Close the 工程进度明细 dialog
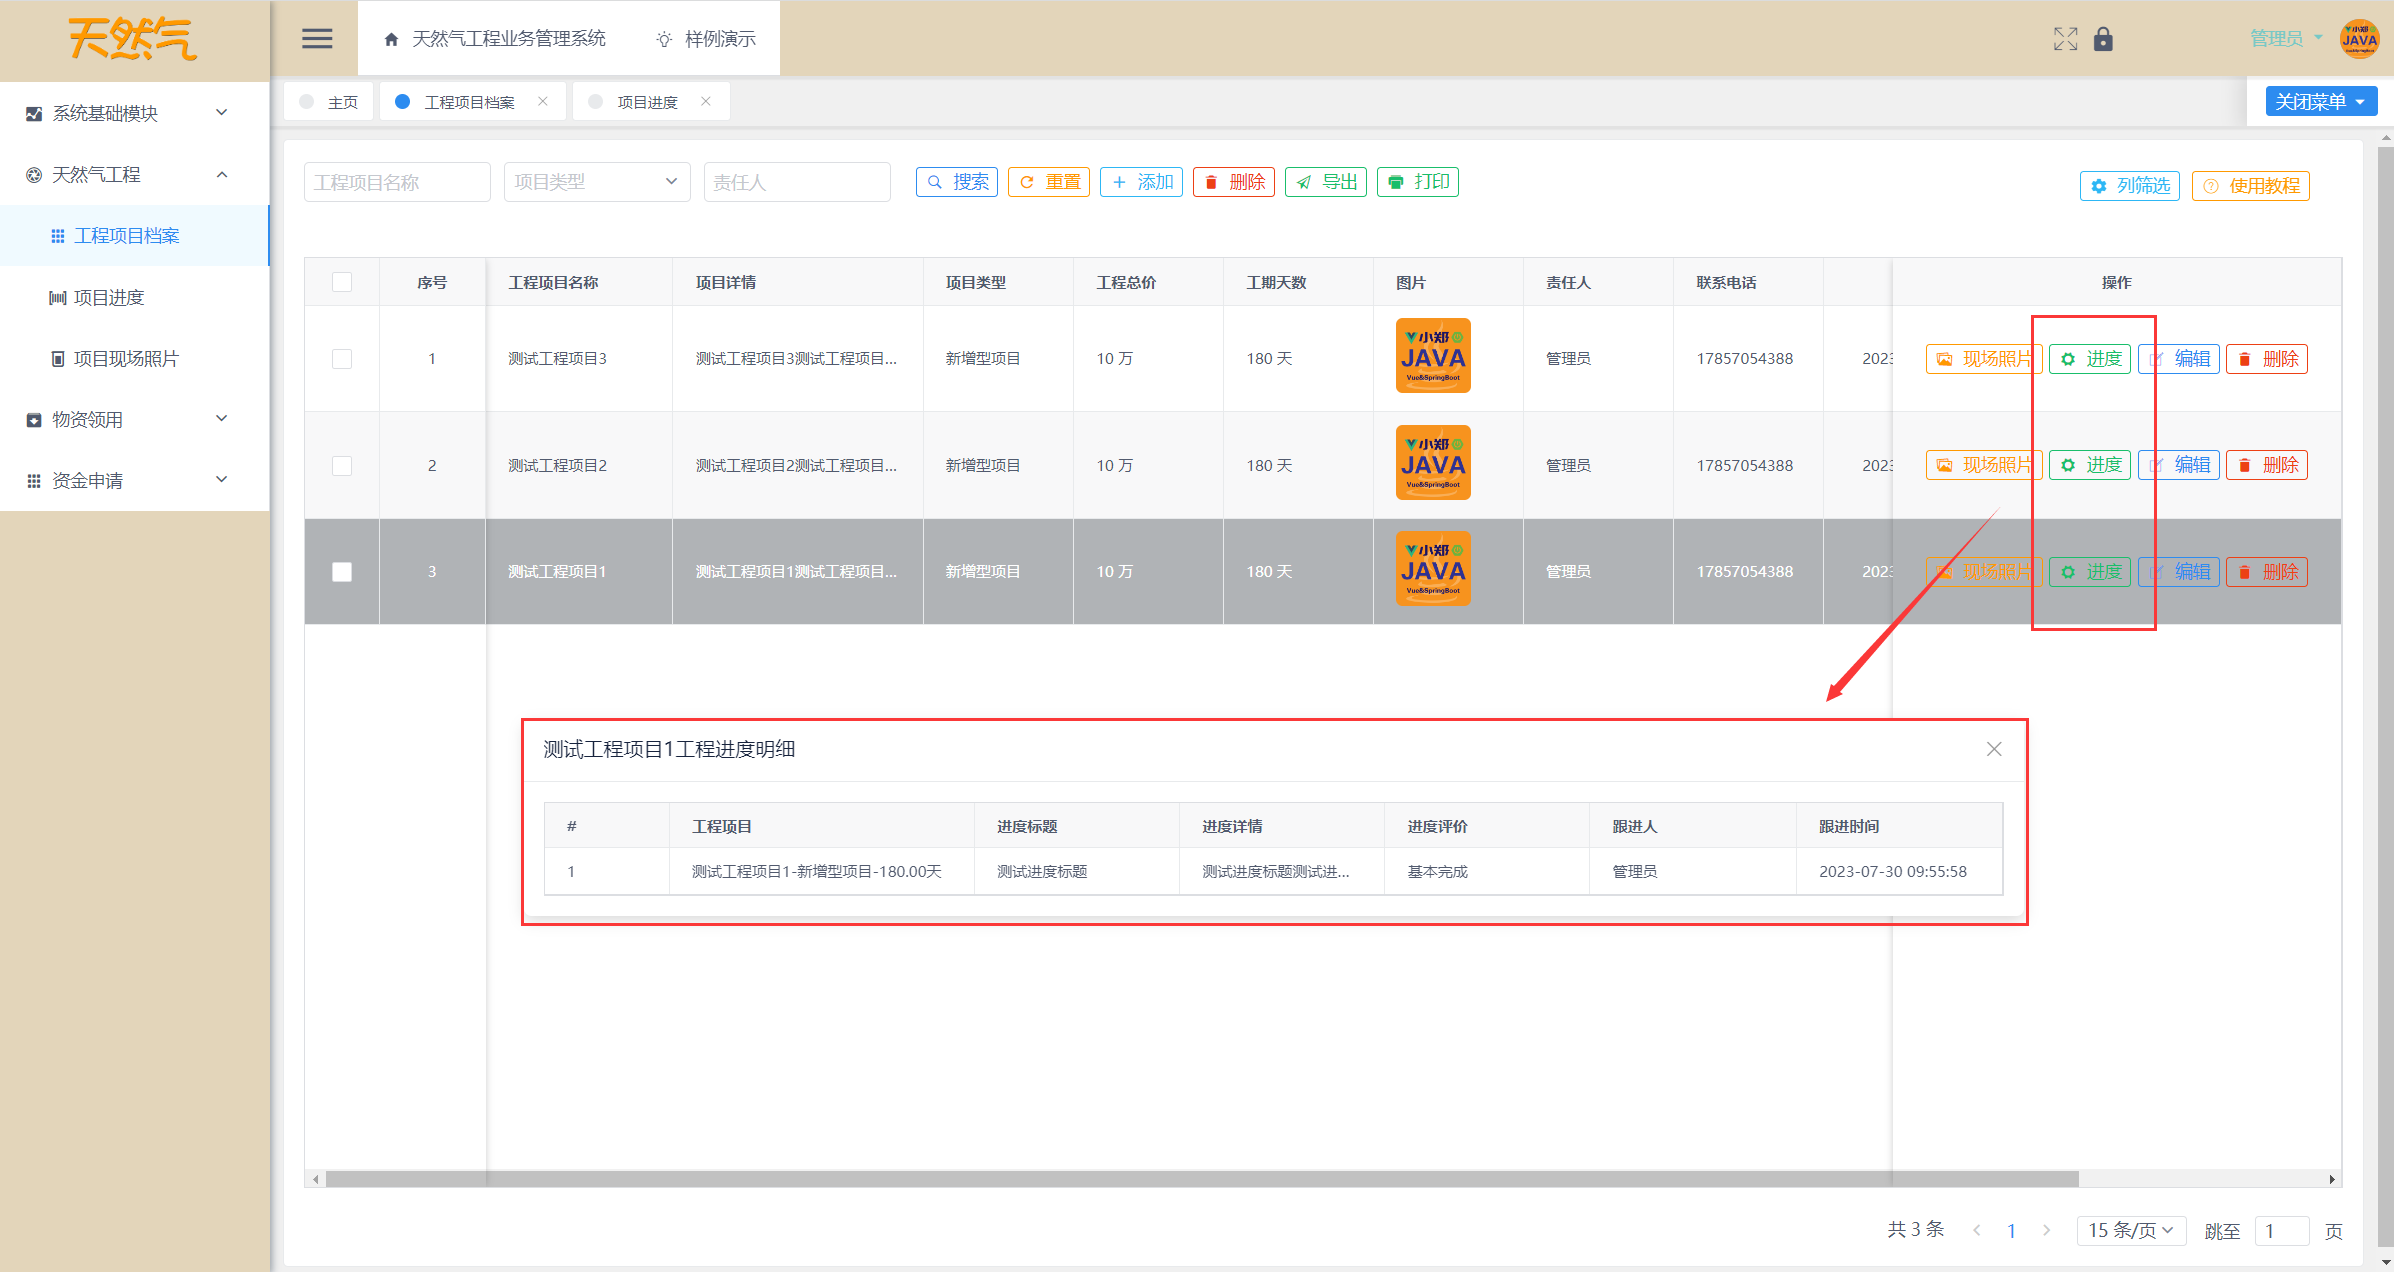This screenshot has width=2394, height=1272. tap(1993, 749)
